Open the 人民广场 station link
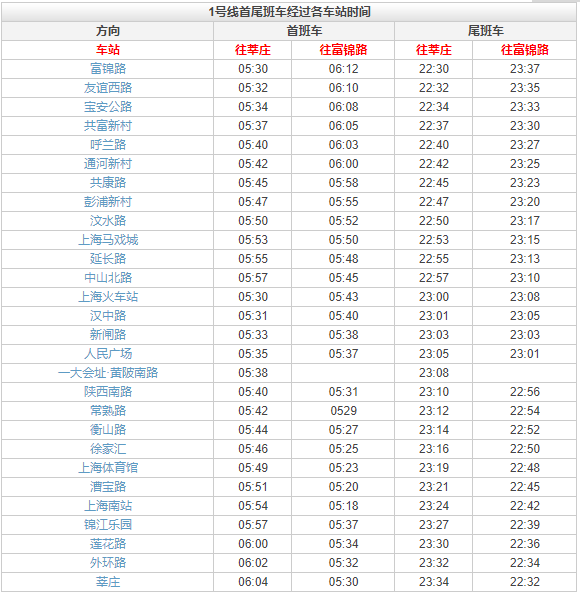The image size is (581, 599). pos(108,354)
